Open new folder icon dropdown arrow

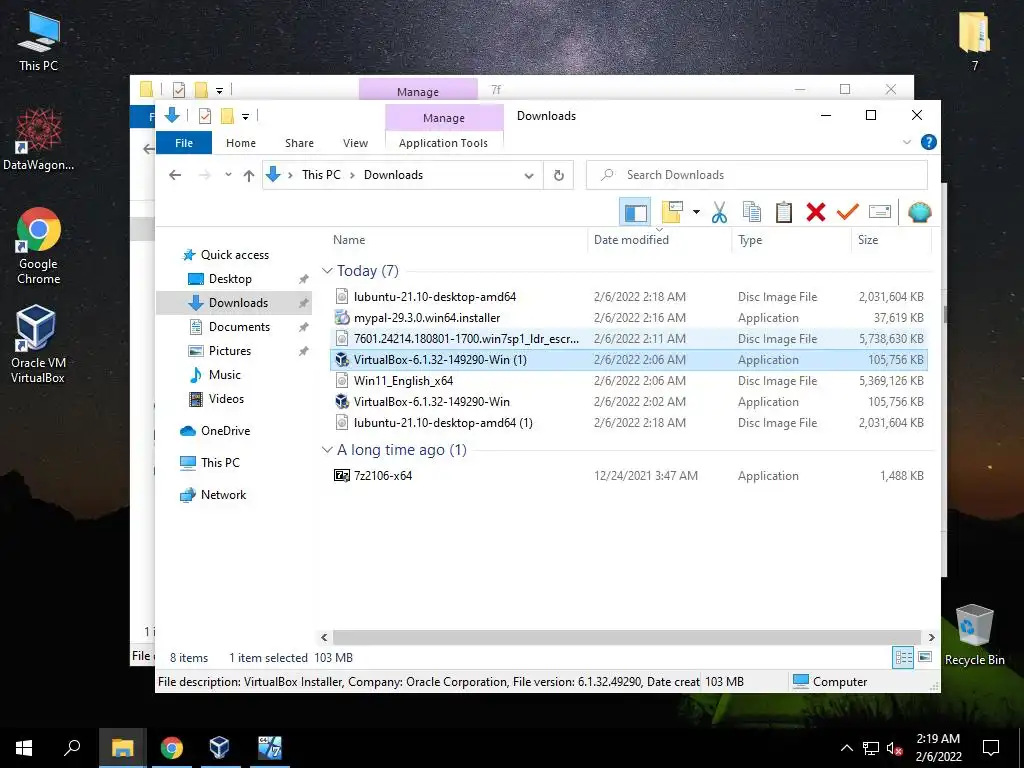(x=696, y=212)
